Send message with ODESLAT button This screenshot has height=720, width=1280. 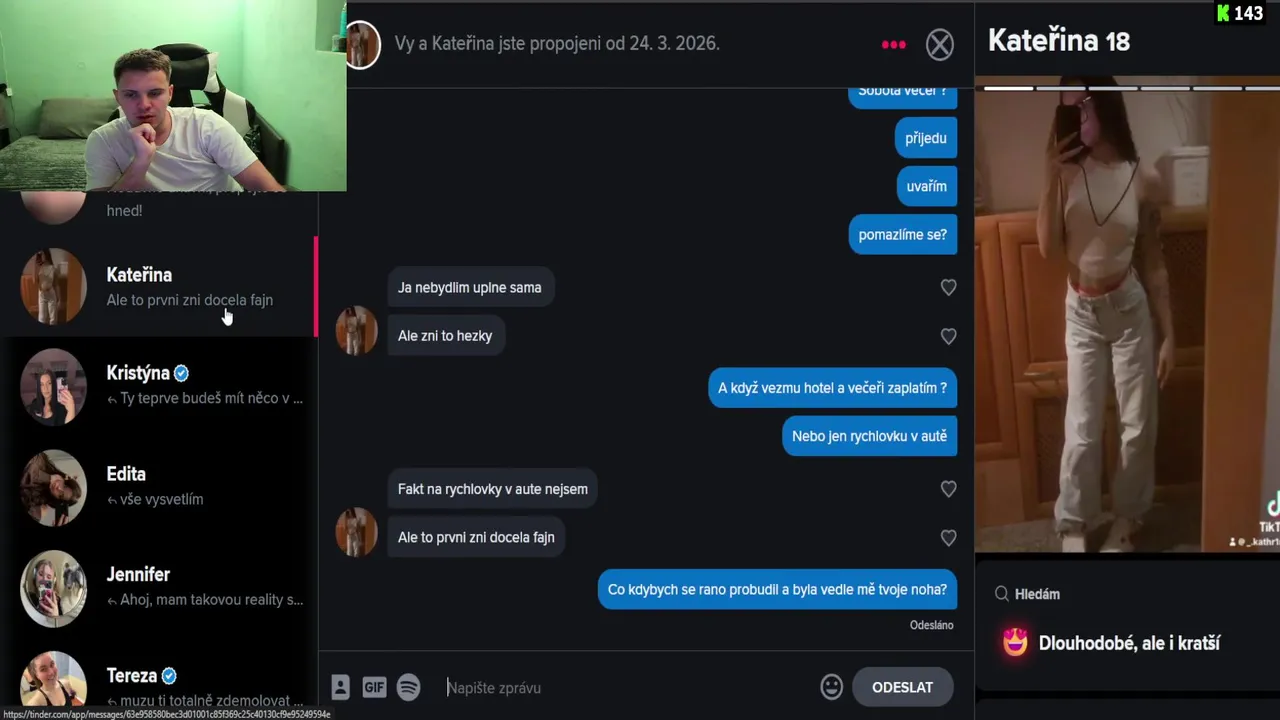(x=902, y=687)
